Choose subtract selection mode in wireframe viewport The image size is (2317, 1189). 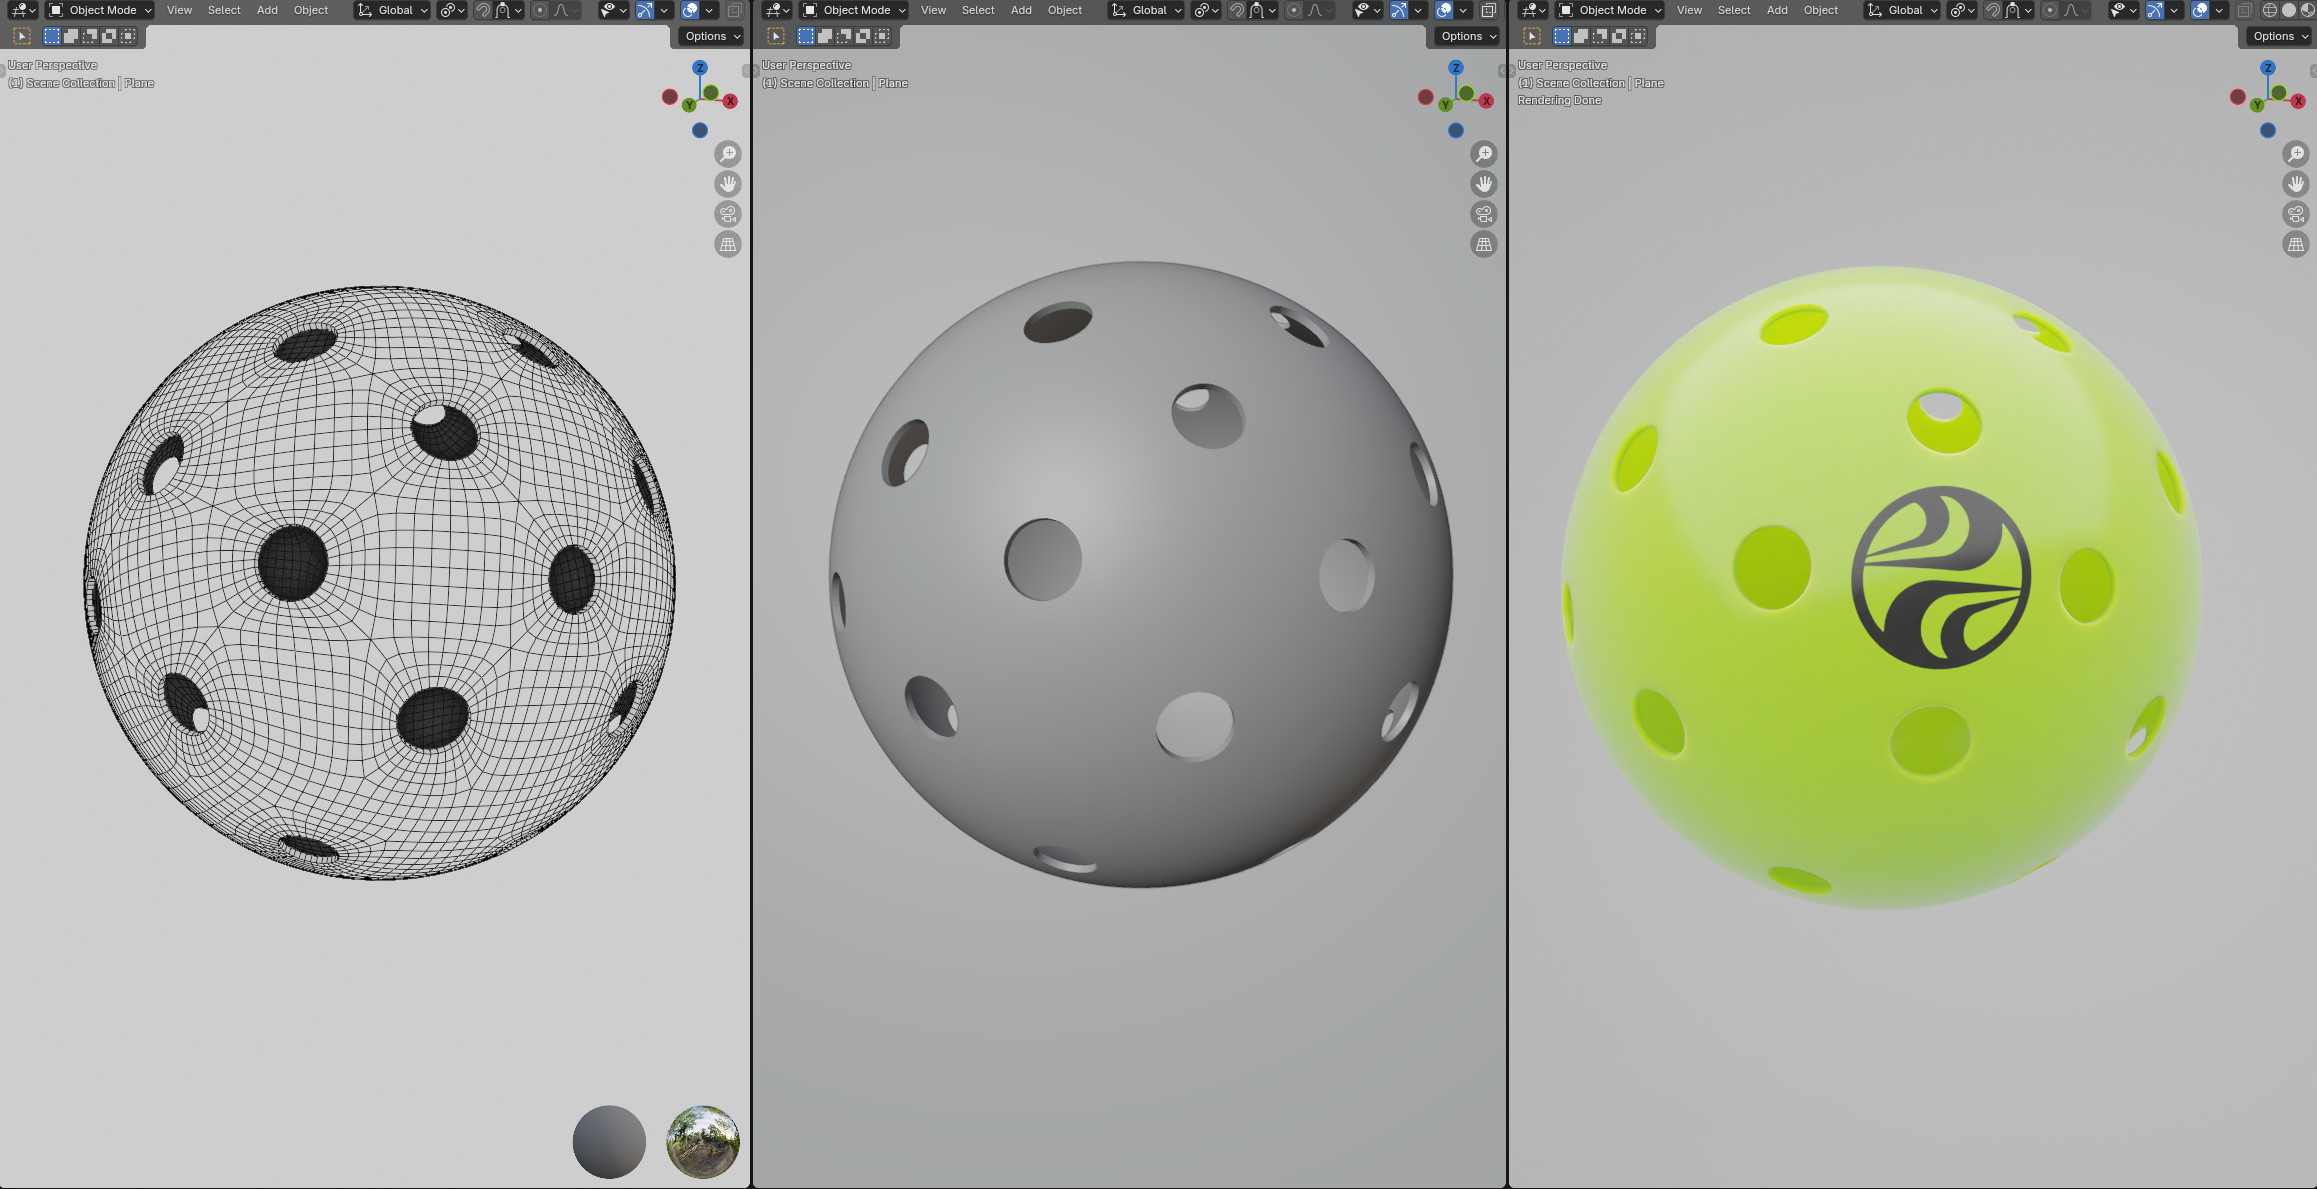[x=90, y=36]
